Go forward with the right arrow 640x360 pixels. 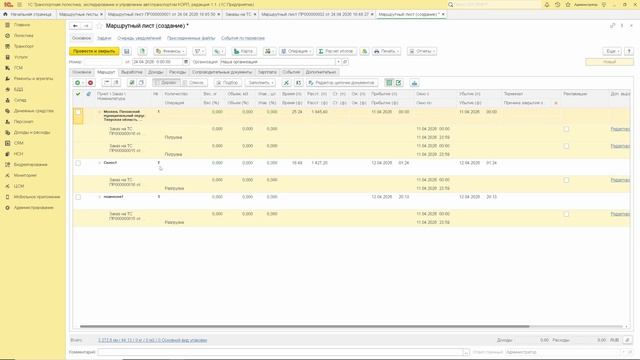tap(86, 26)
